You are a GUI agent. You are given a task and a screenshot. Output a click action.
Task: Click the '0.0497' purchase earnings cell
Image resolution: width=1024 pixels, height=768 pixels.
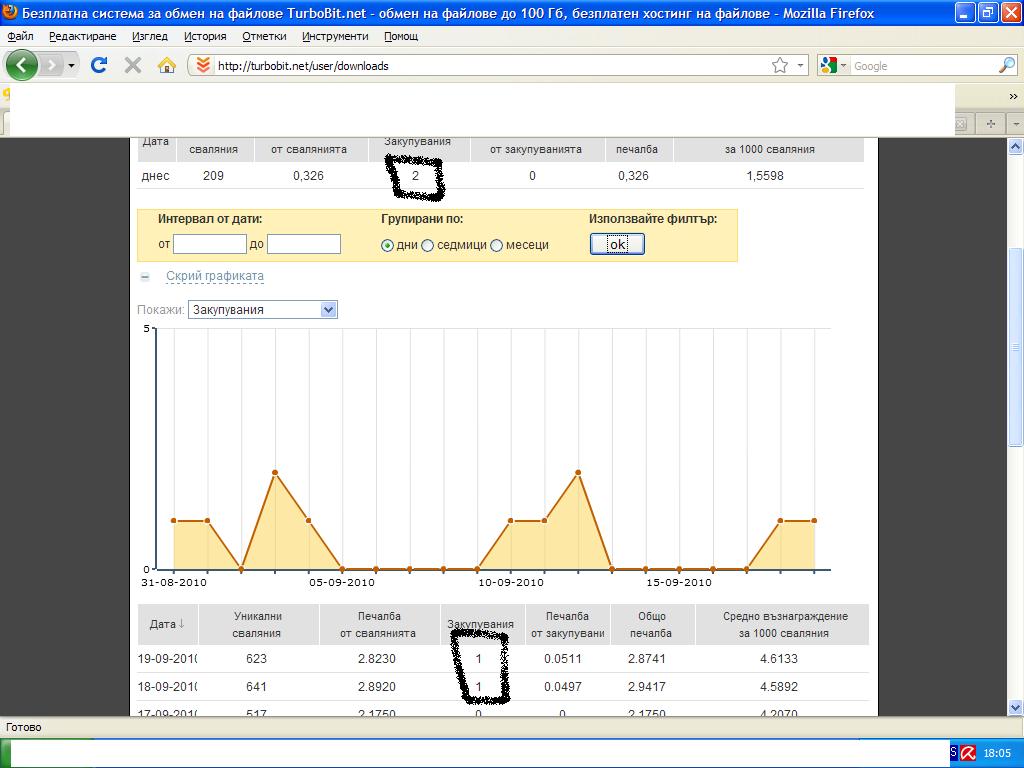[563, 686]
